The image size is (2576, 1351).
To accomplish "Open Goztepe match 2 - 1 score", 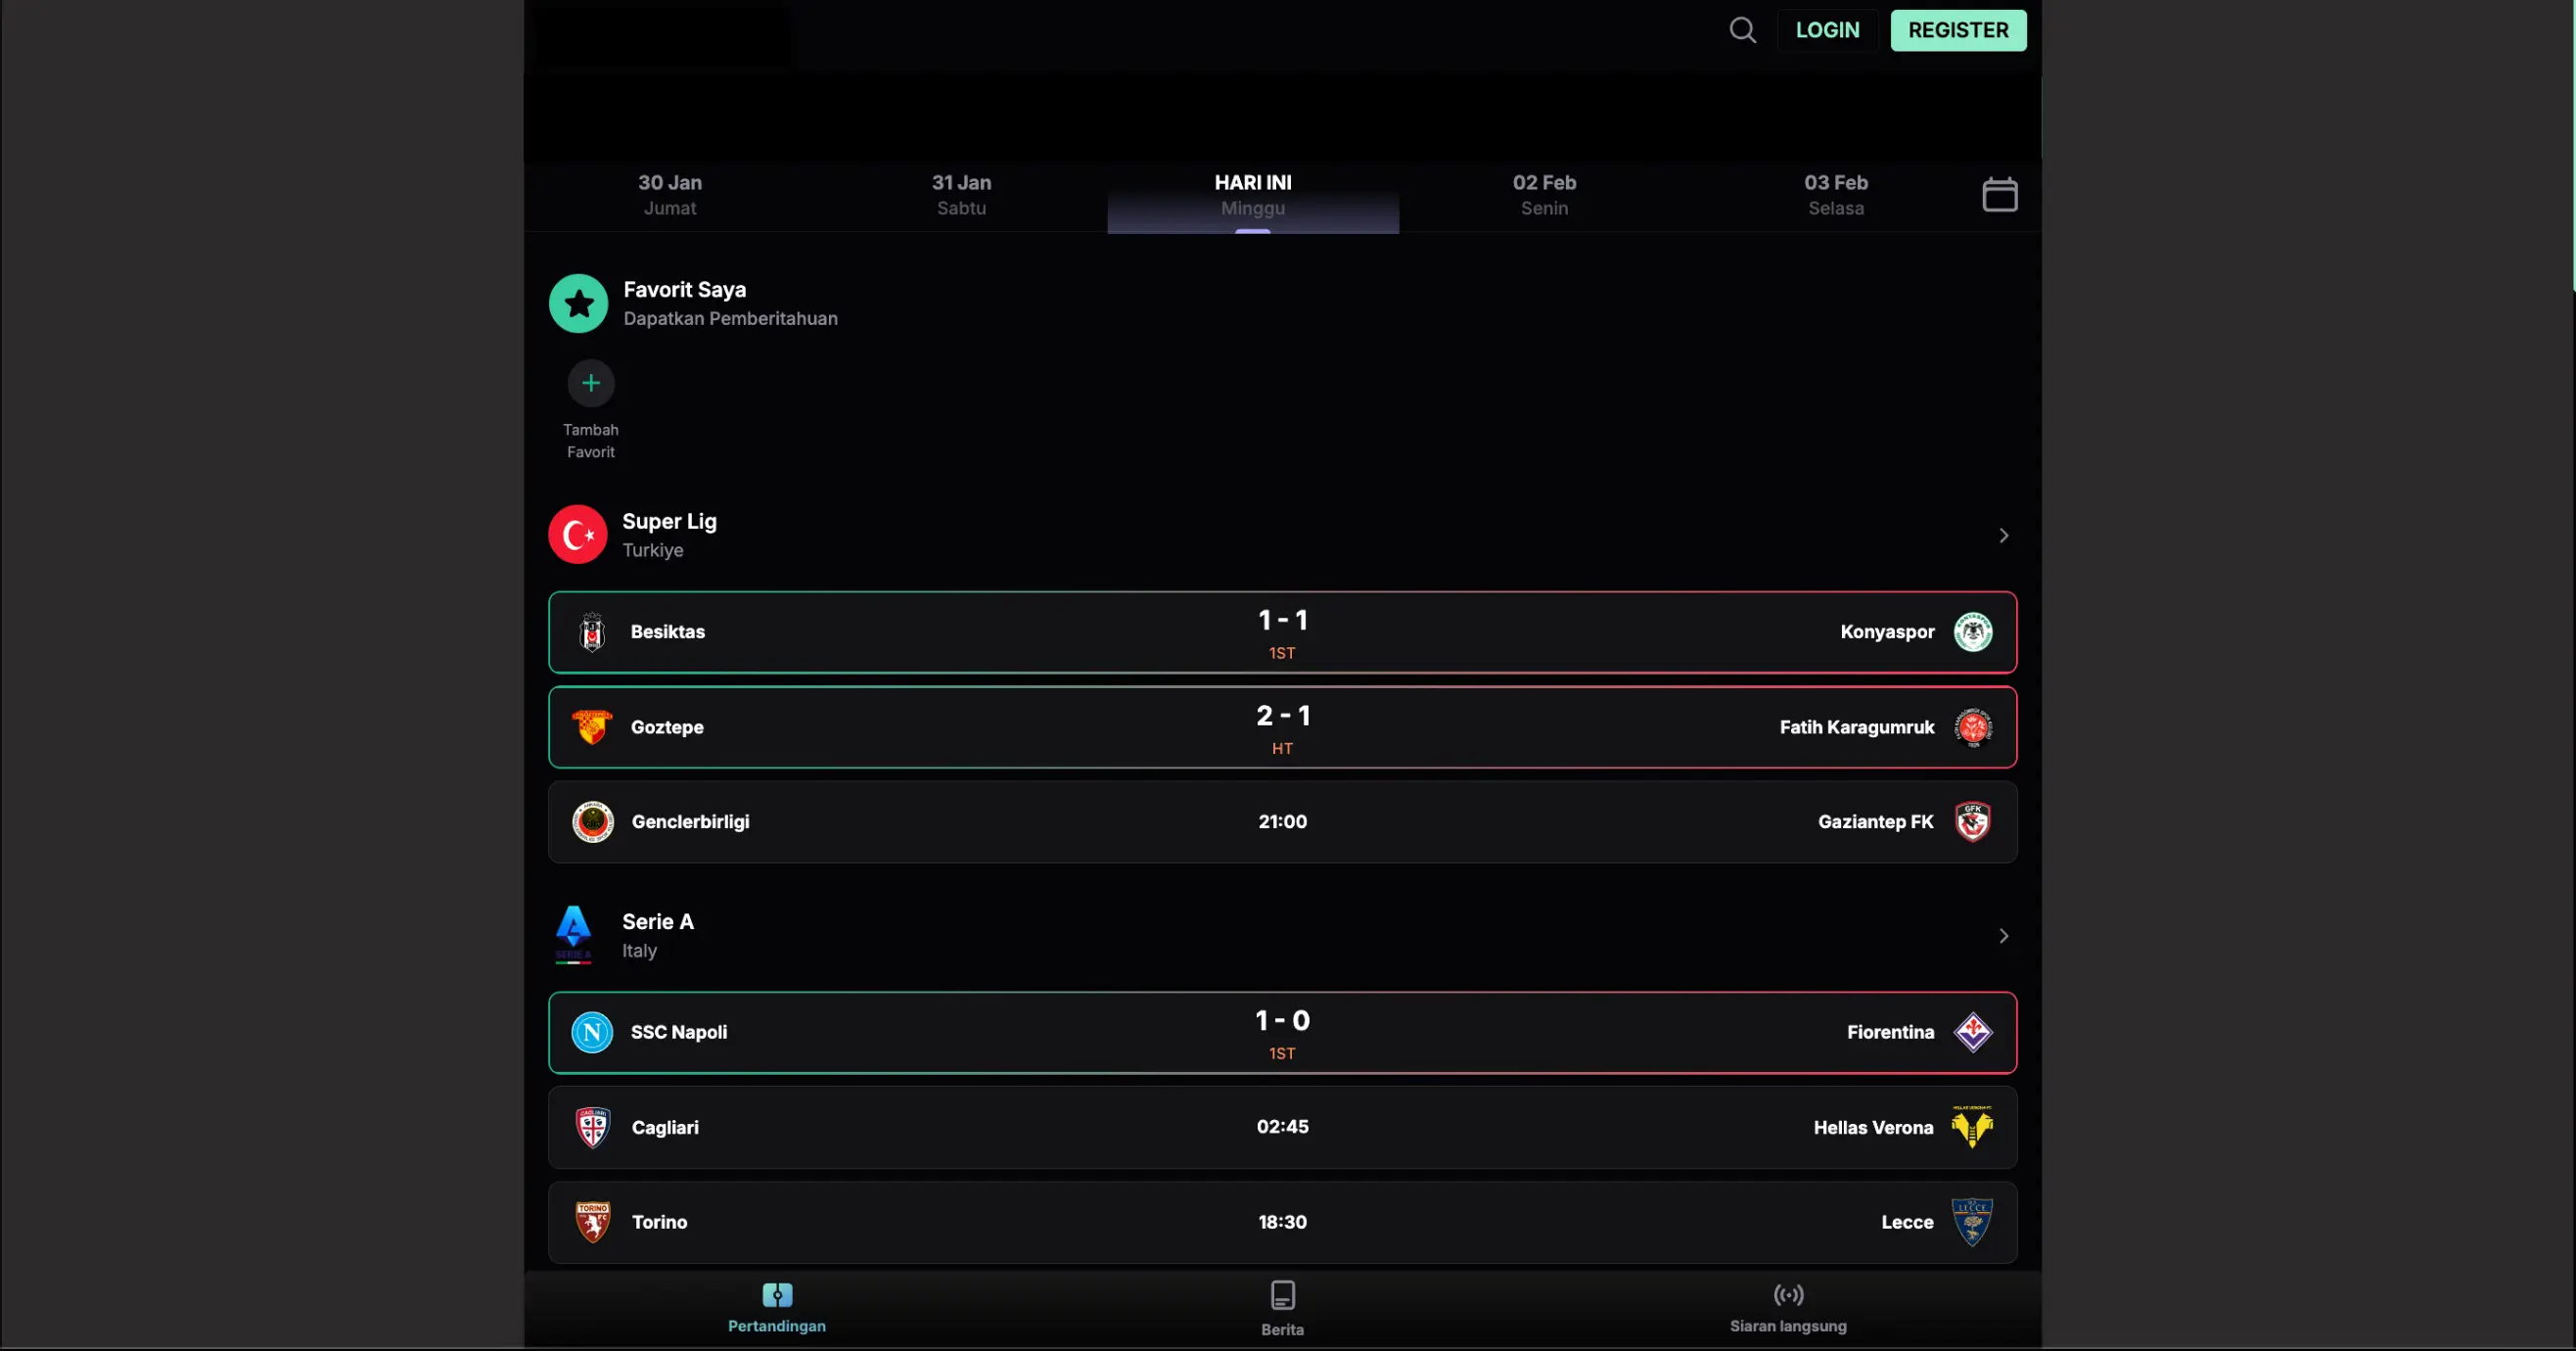I will pos(1283,716).
